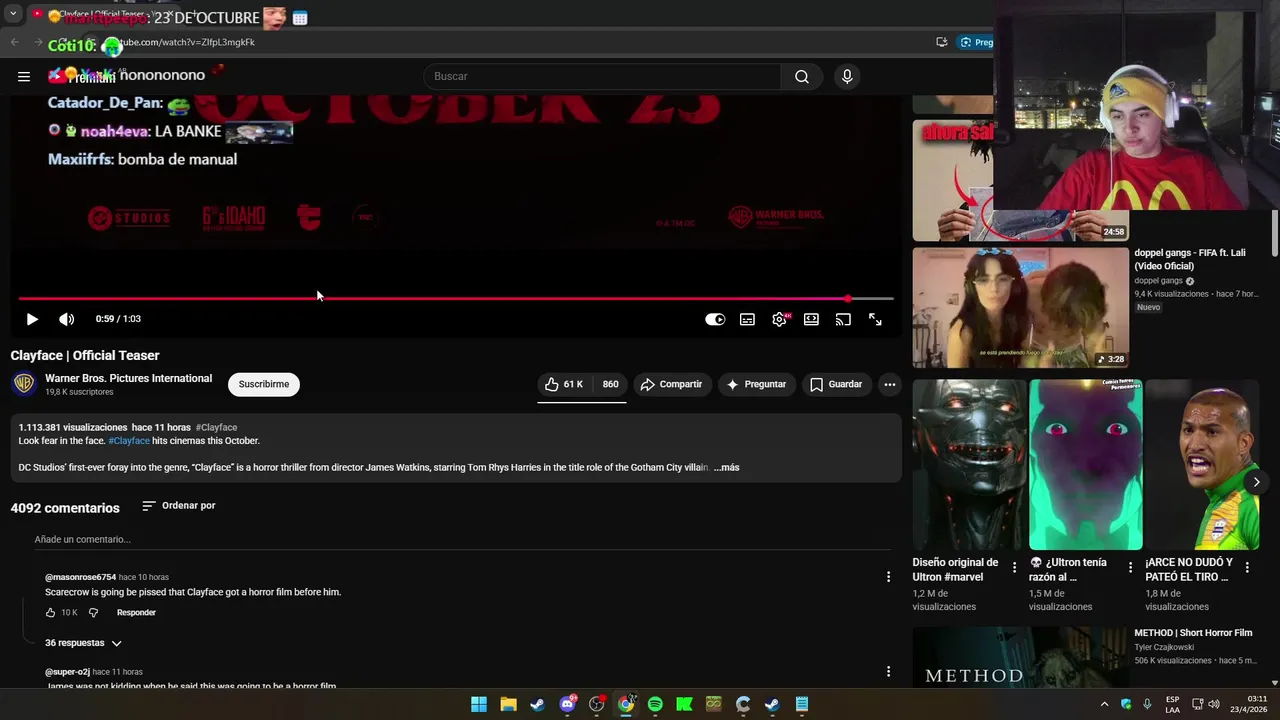The height and width of the screenshot is (720, 1280).
Task: Open METHOD | Short Horror Film title
Action: pos(1193,633)
